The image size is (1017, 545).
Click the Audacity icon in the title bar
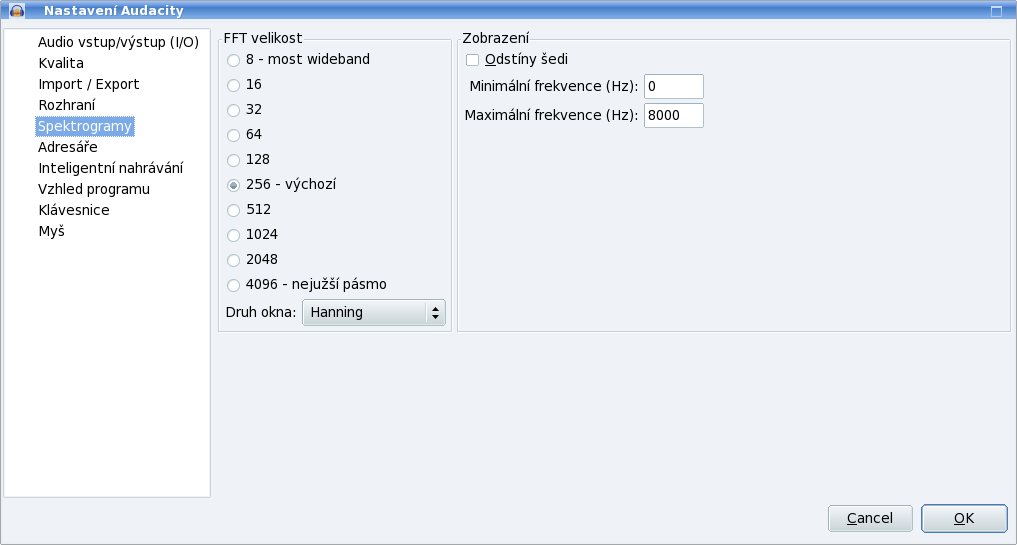click(x=17, y=10)
